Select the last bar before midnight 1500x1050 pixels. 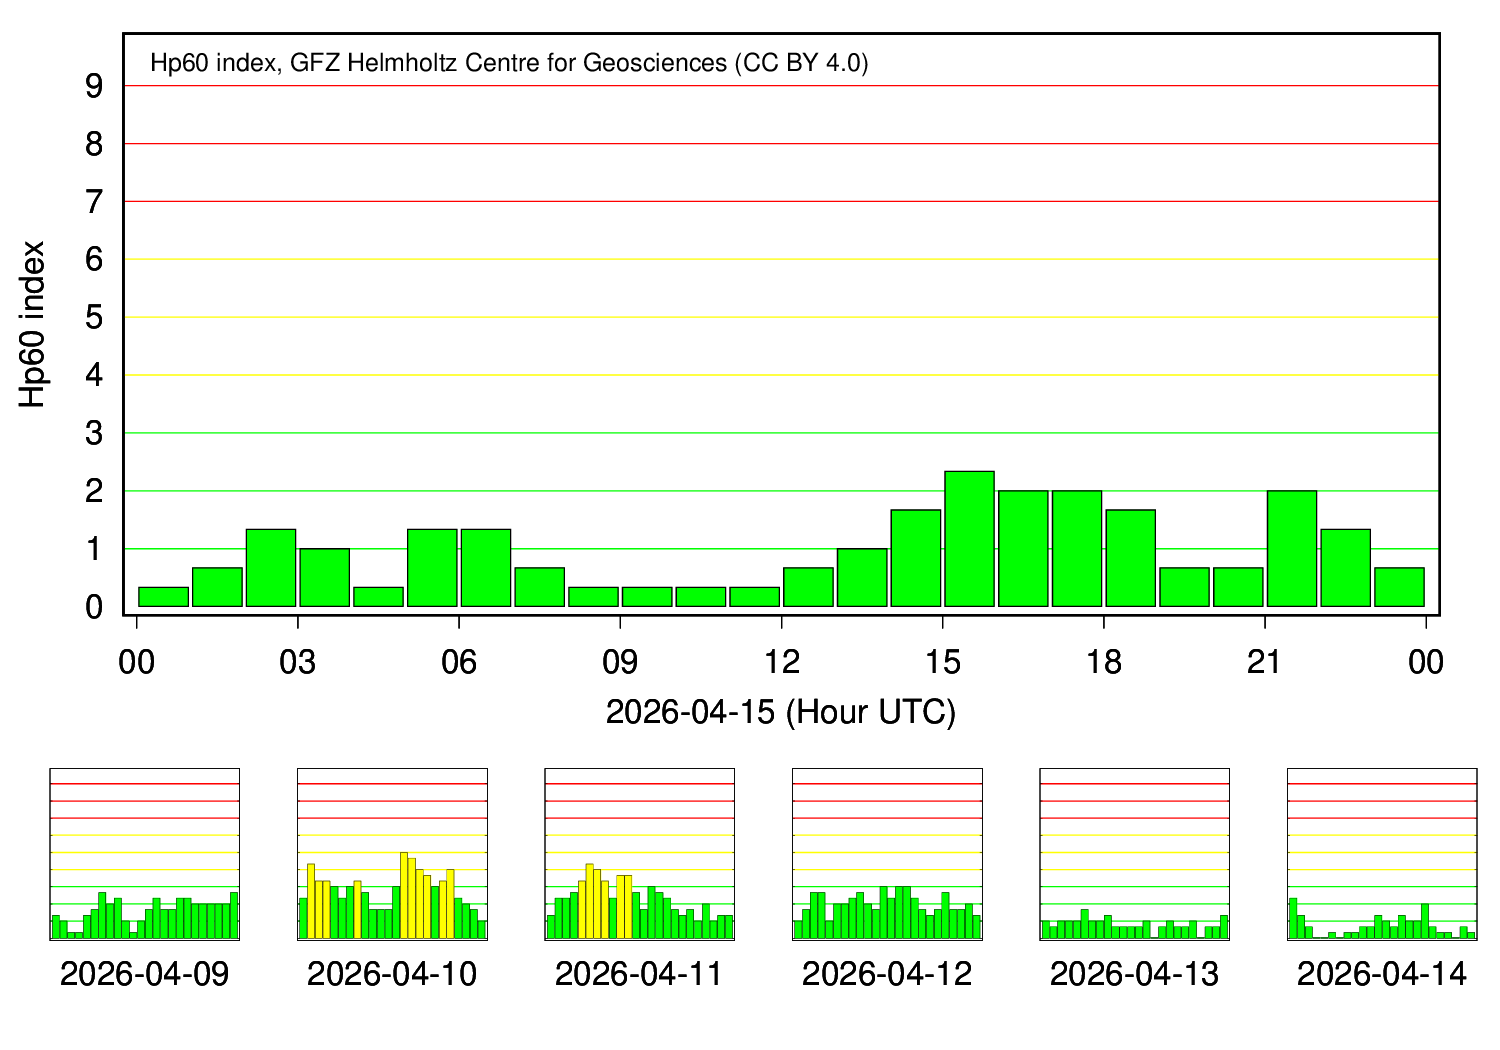click(1399, 587)
